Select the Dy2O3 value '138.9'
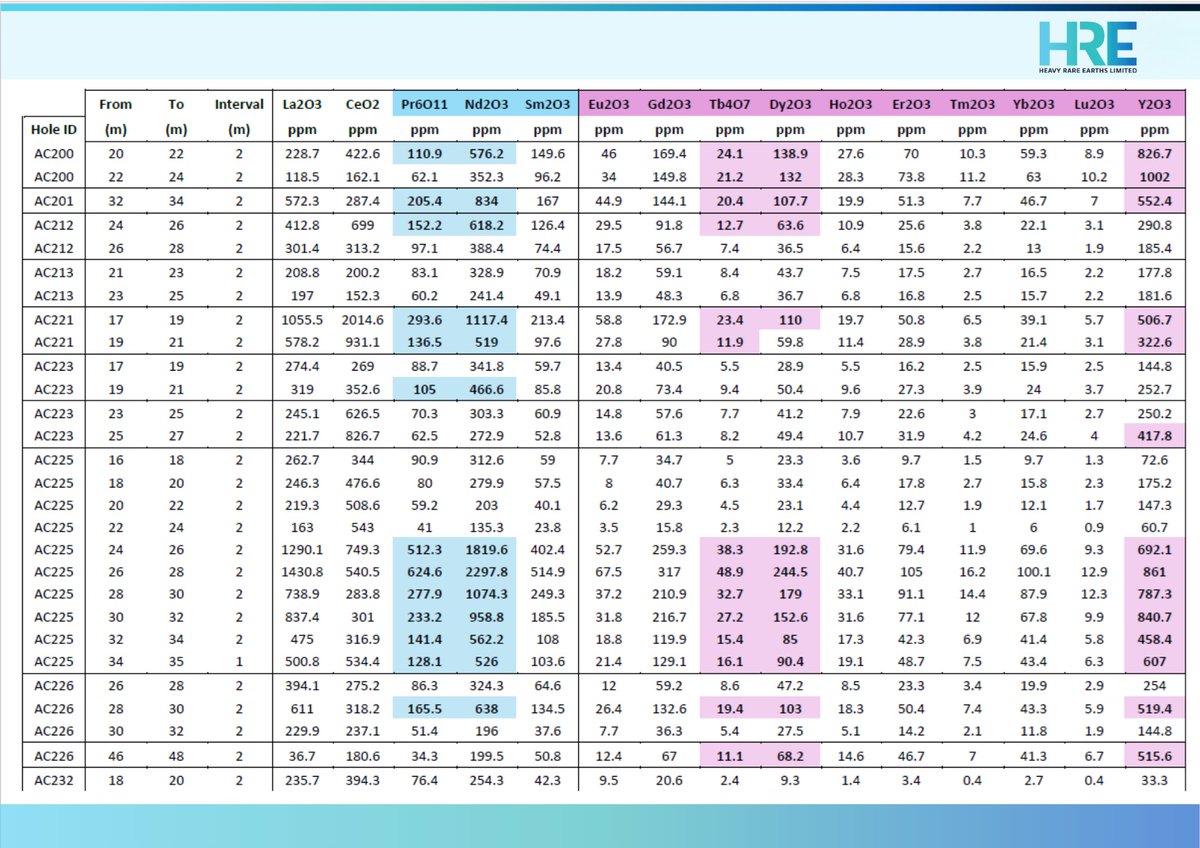The height and width of the screenshot is (848, 1200). (790, 155)
